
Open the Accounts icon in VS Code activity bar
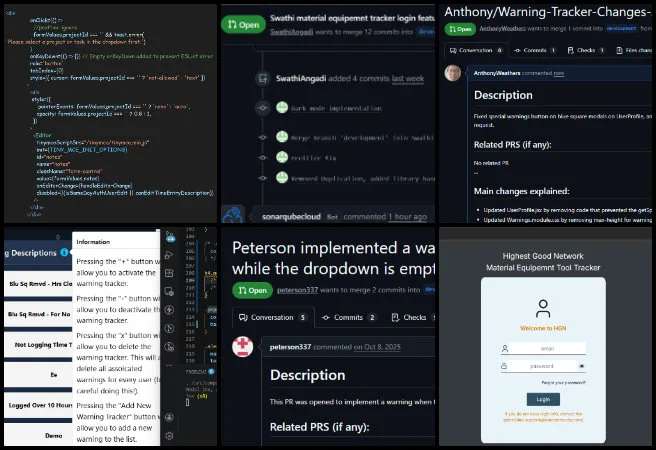[169, 417]
